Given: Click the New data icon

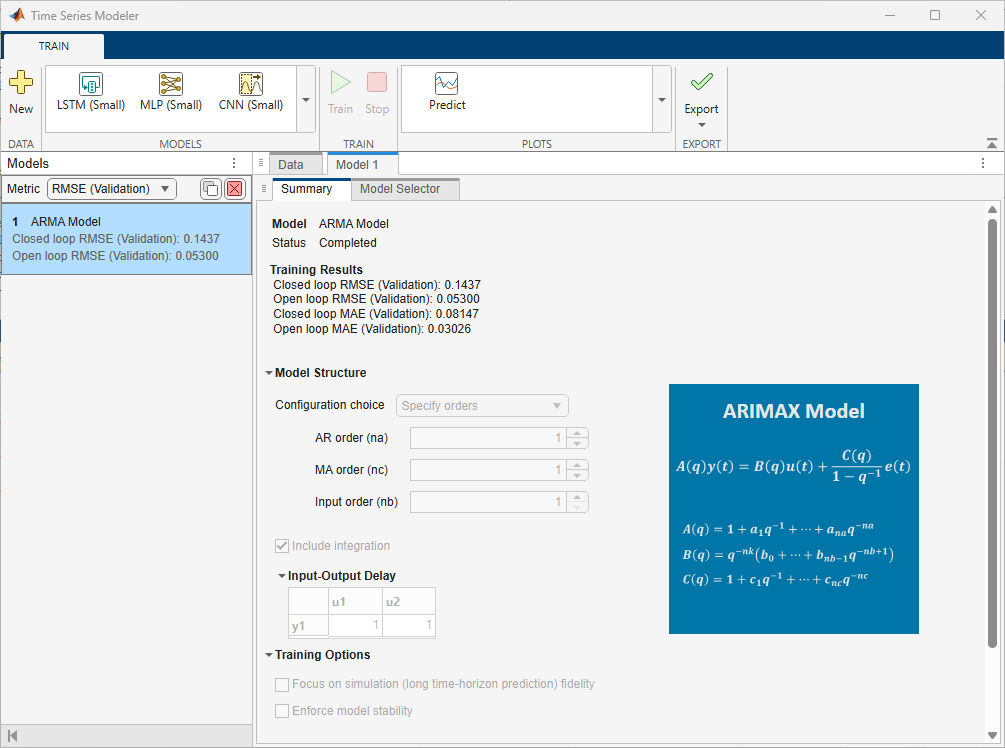Looking at the screenshot, I should (x=21, y=85).
